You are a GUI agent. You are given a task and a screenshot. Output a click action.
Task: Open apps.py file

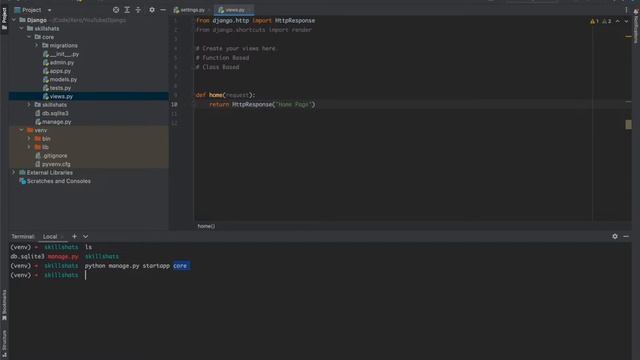[60, 71]
